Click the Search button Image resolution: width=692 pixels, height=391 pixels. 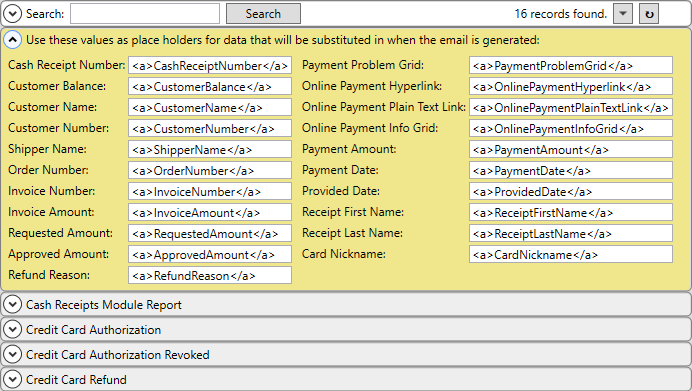pyautogui.click(x=263, y=14)
